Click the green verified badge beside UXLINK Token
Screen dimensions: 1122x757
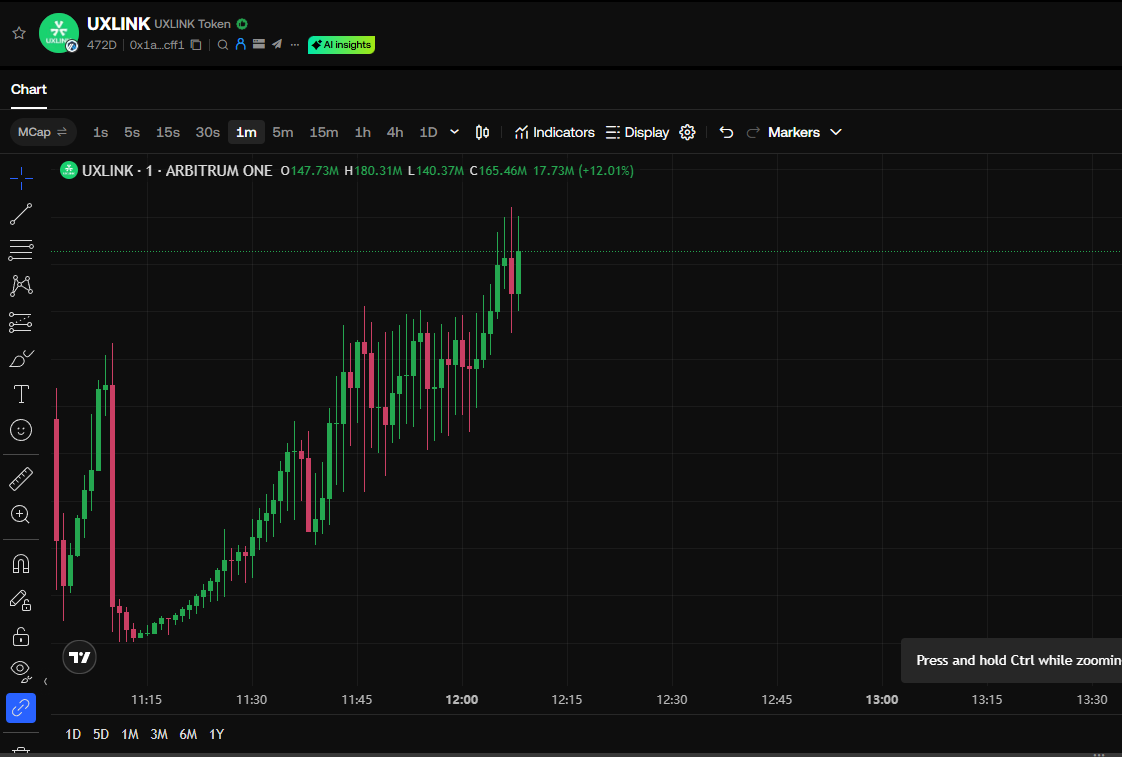(243, 24)
